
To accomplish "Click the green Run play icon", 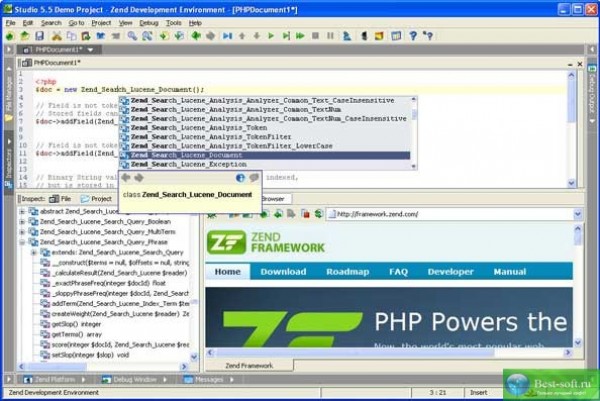I will pyautogui.click(x=271, y=36).
